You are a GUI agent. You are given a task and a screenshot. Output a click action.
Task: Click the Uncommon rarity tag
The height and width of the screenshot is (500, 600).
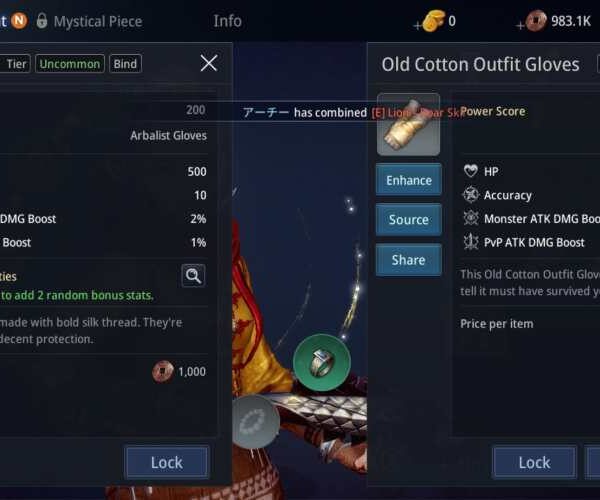point(70,64)
